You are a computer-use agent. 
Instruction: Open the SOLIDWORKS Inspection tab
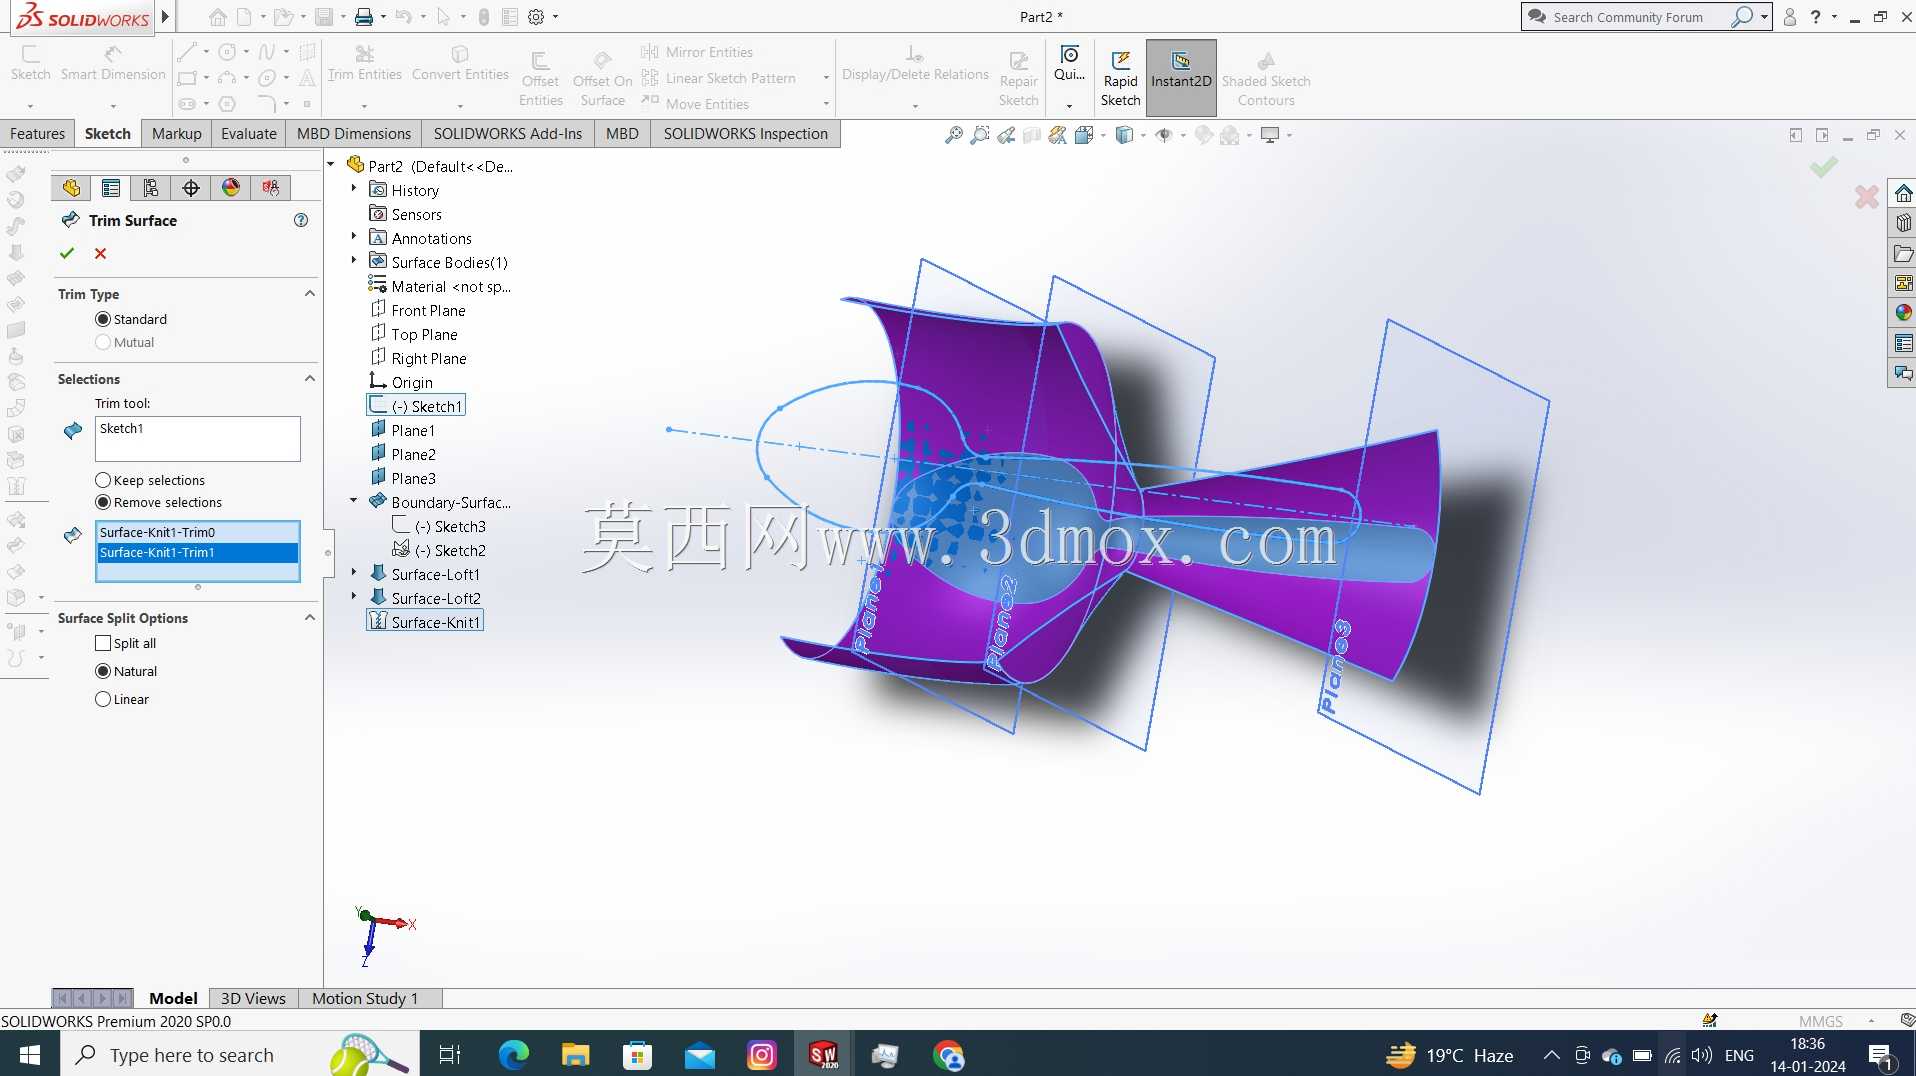click(745, 133)
